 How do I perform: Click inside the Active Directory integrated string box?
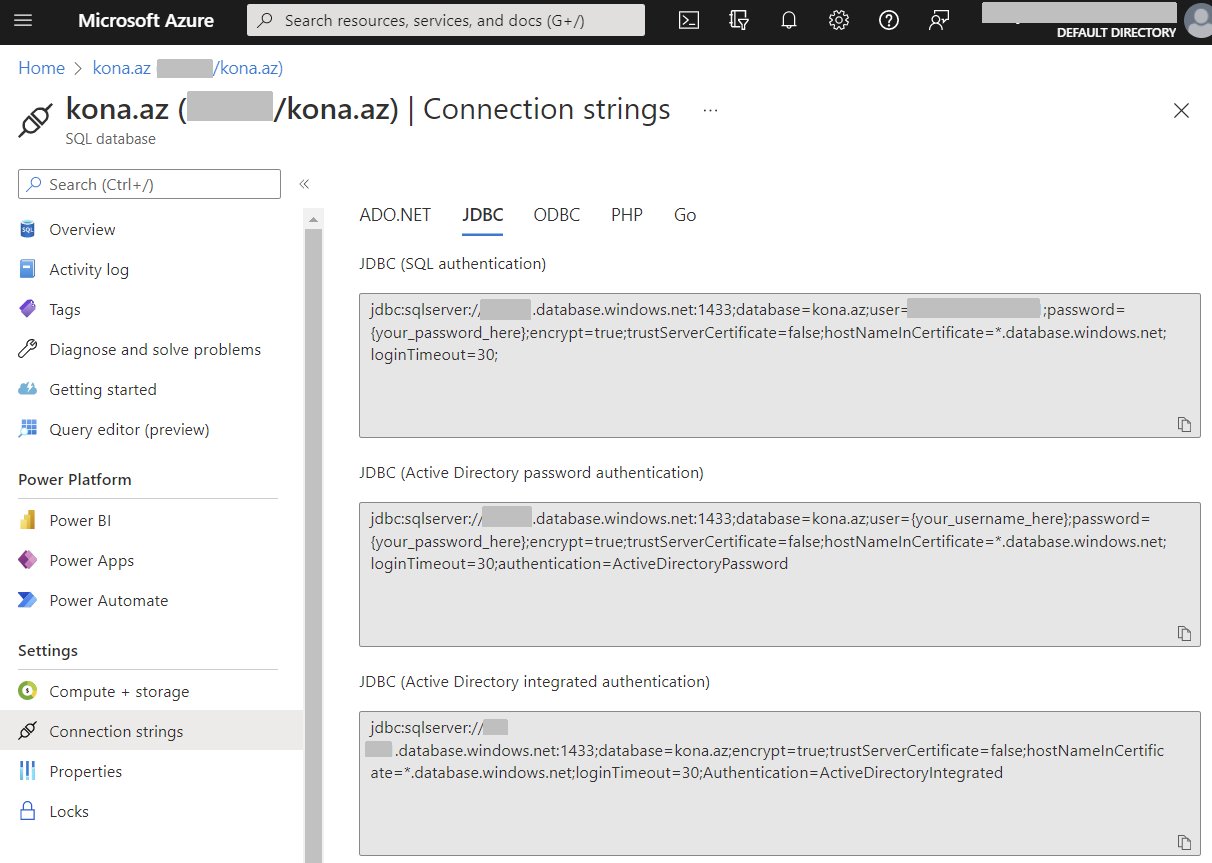(x=780, y=783)
